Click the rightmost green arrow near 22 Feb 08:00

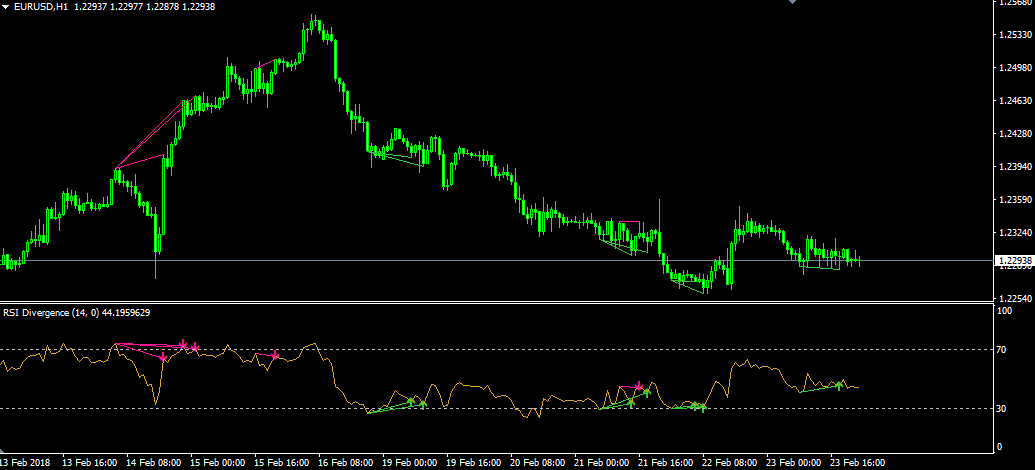(x=703, y=407)
